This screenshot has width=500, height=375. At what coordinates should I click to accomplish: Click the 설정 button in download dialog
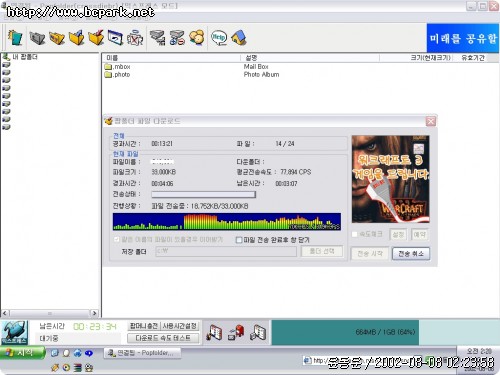tap(398, 235)
